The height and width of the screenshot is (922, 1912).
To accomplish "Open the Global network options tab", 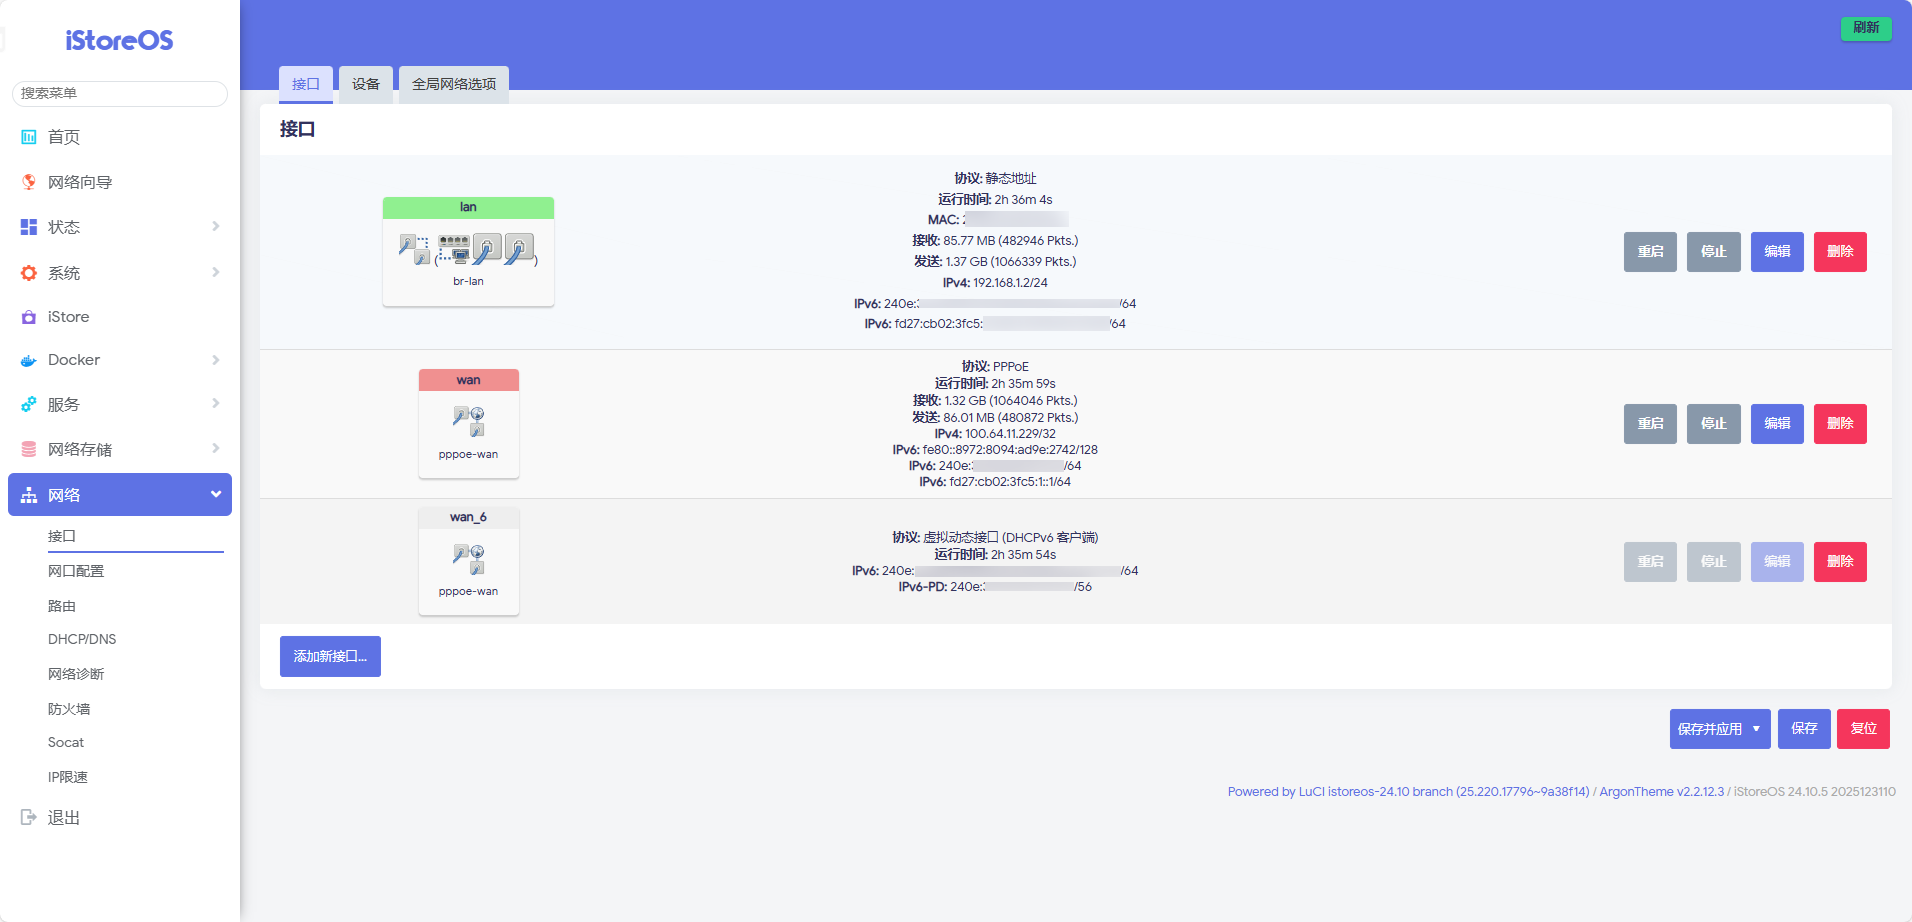I will tap(454, 84).
